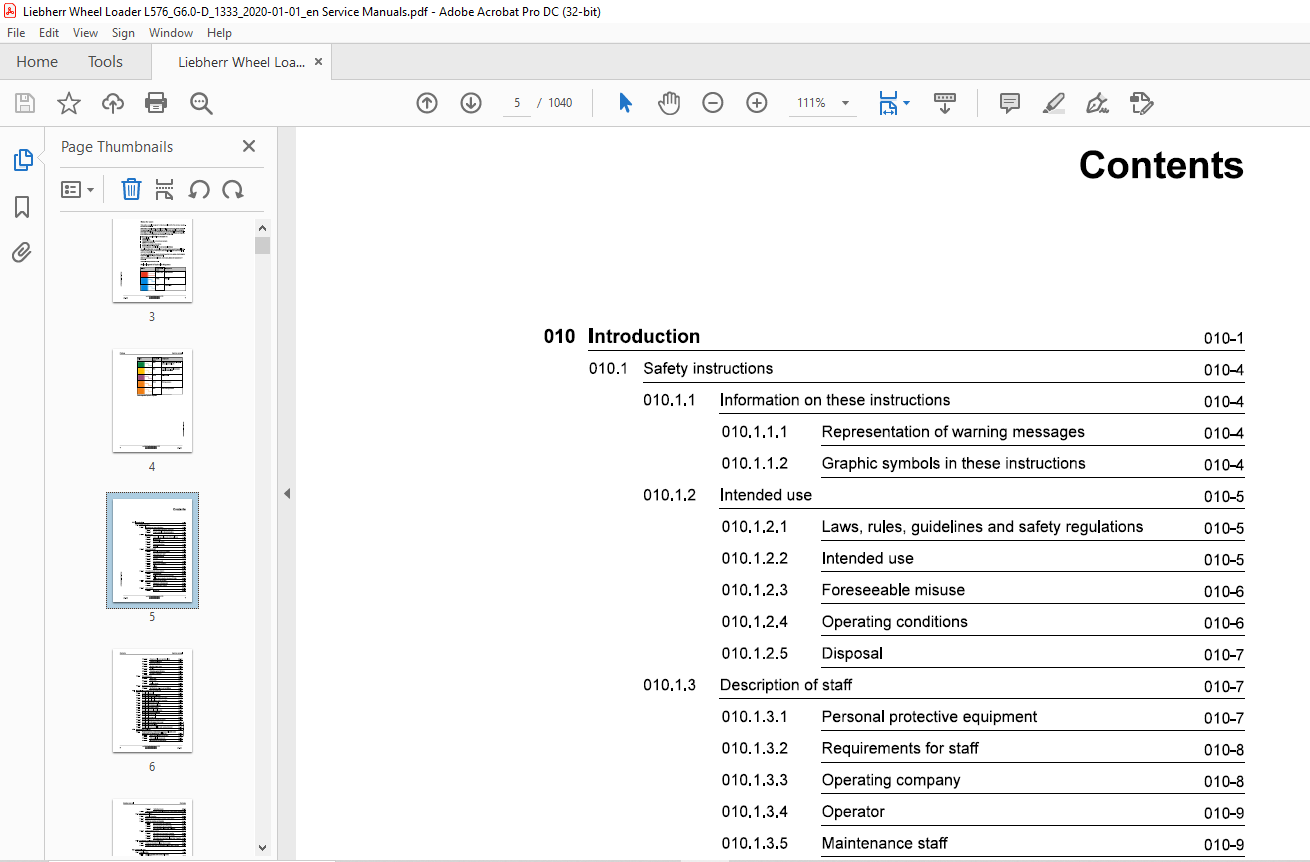Click the thumbnail panel scrollbar down arrow

point(262,847)
